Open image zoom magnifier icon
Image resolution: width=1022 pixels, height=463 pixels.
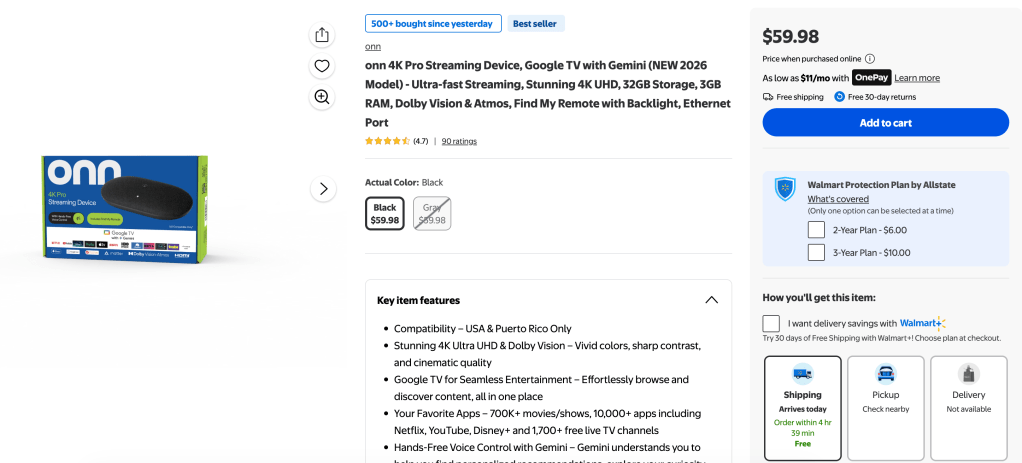point(321,97)
